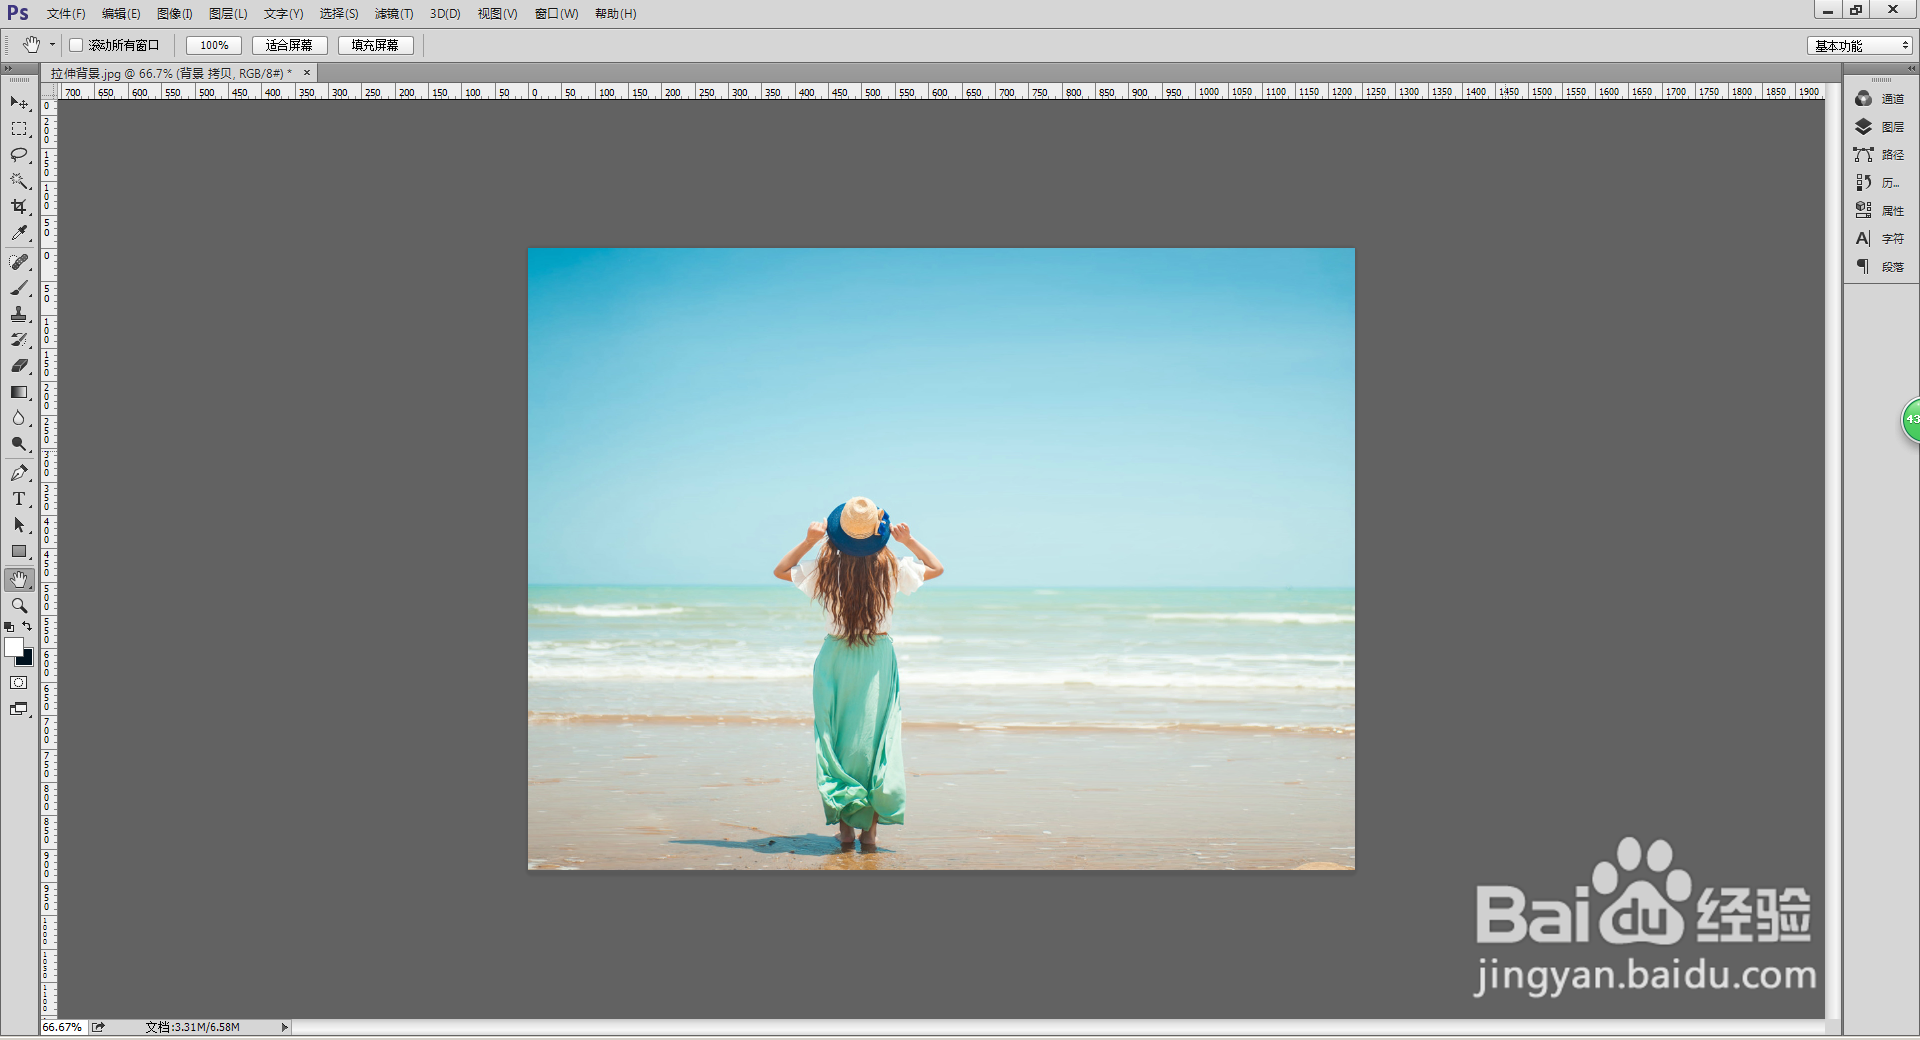Toggle Quick Mask mode
The height and width of the screenshot is (1040, 1920).
(x=19, y=683)
